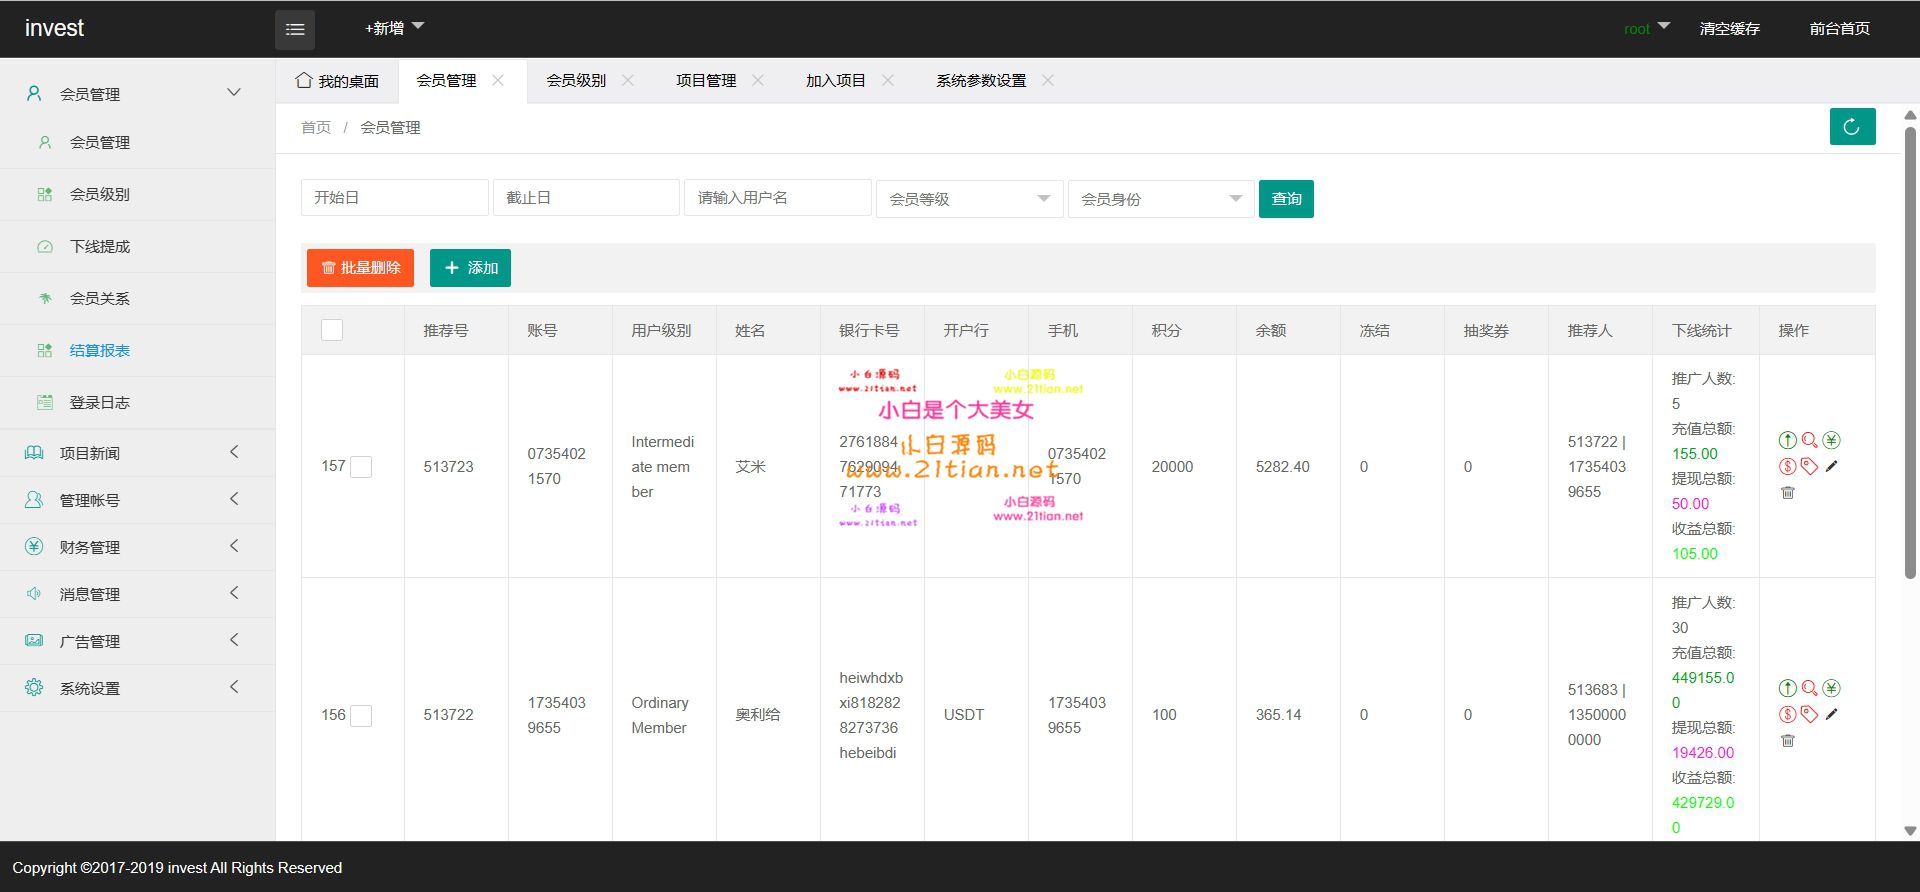Open 结算报表 in the sidebar
The width and height of the screenshot is (1920, 892).
[137, 350]
